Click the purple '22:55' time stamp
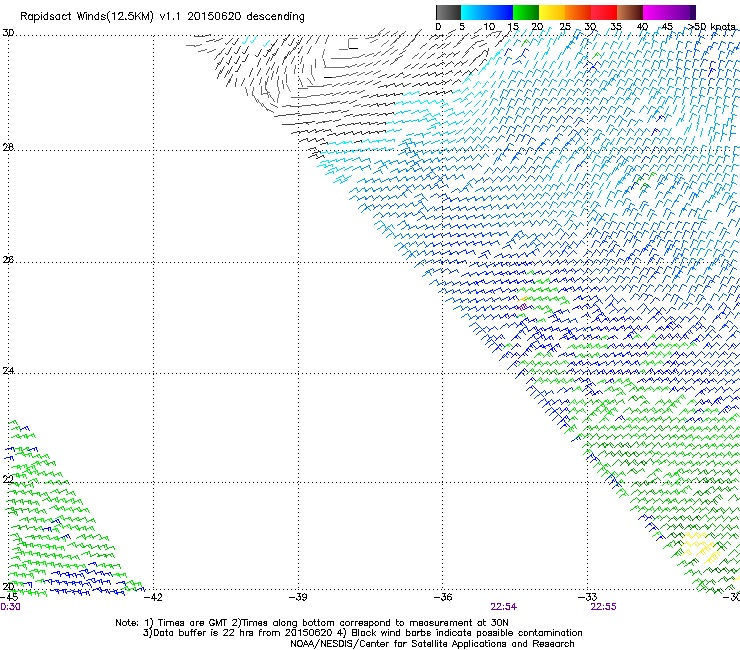This screenshot has width=740, height=650. coord(604,607)
